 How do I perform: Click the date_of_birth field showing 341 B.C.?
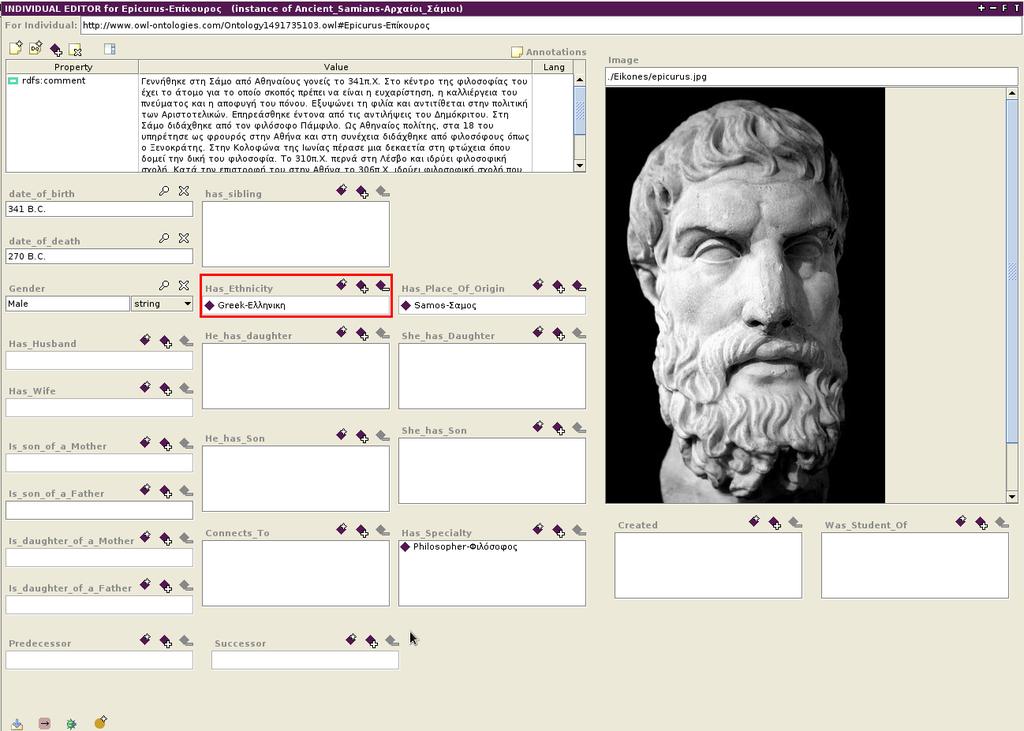tap(99, 209)
